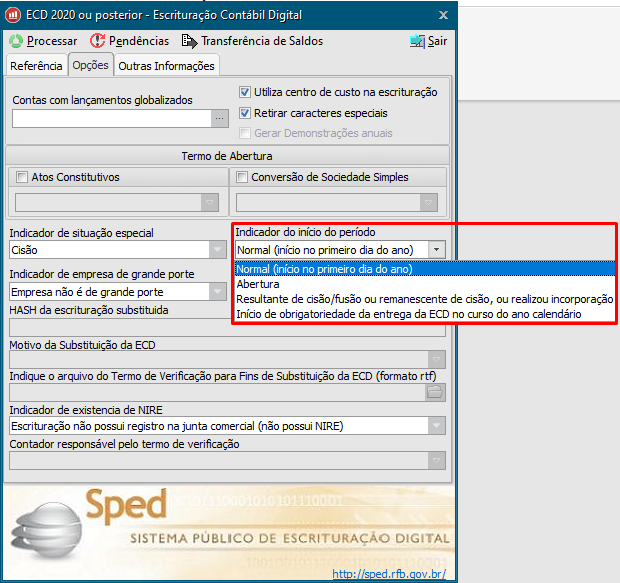Click the Processar toolbar icon
Viewport: 620px width, 583px height.
[x=17, y=41]
